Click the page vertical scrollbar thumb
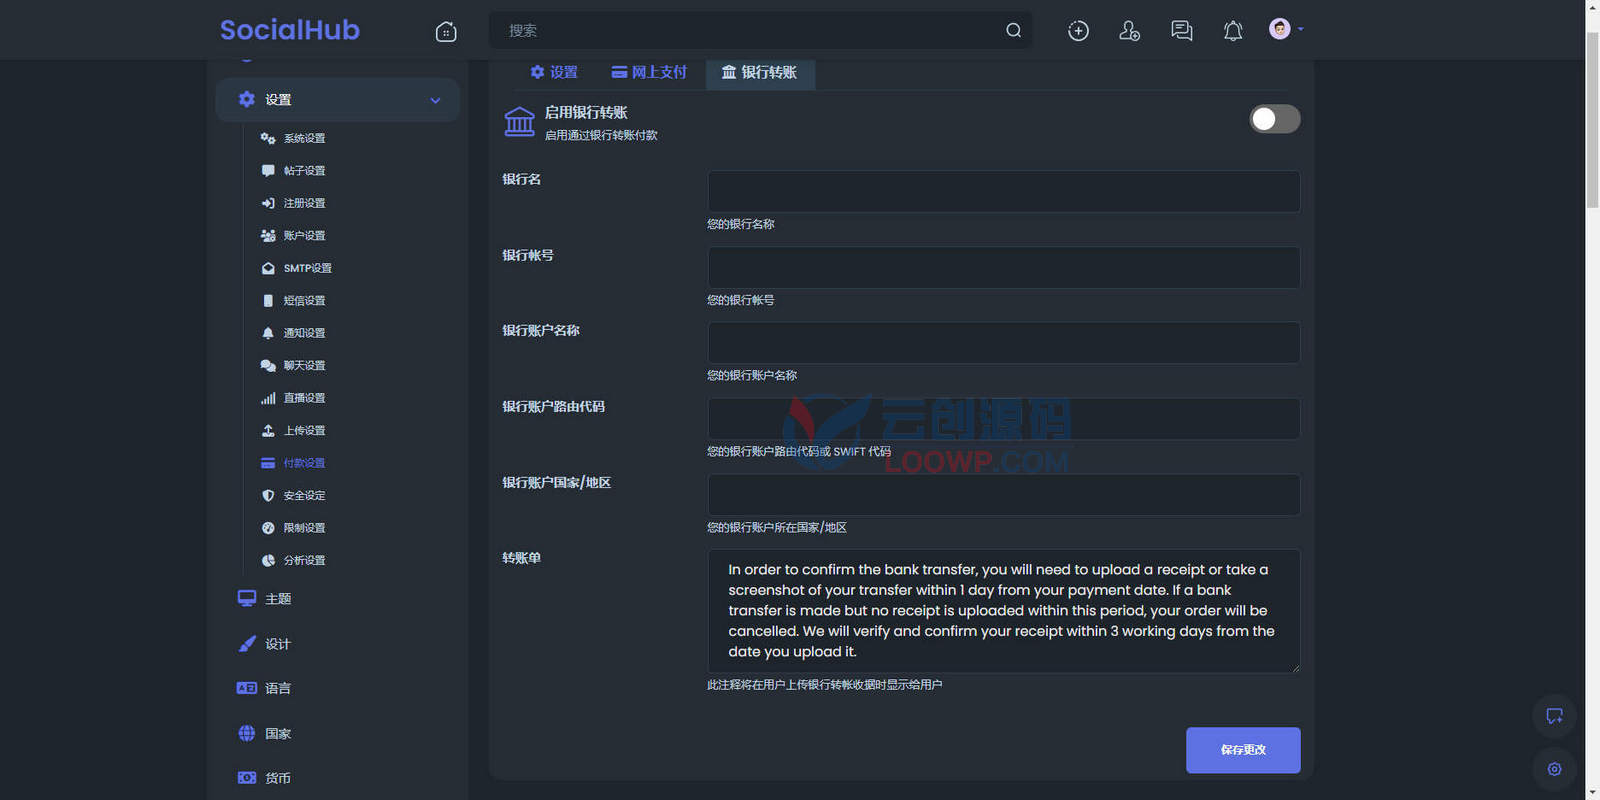The height and width of the screenshot is (800, 1600). (1592, 120)
